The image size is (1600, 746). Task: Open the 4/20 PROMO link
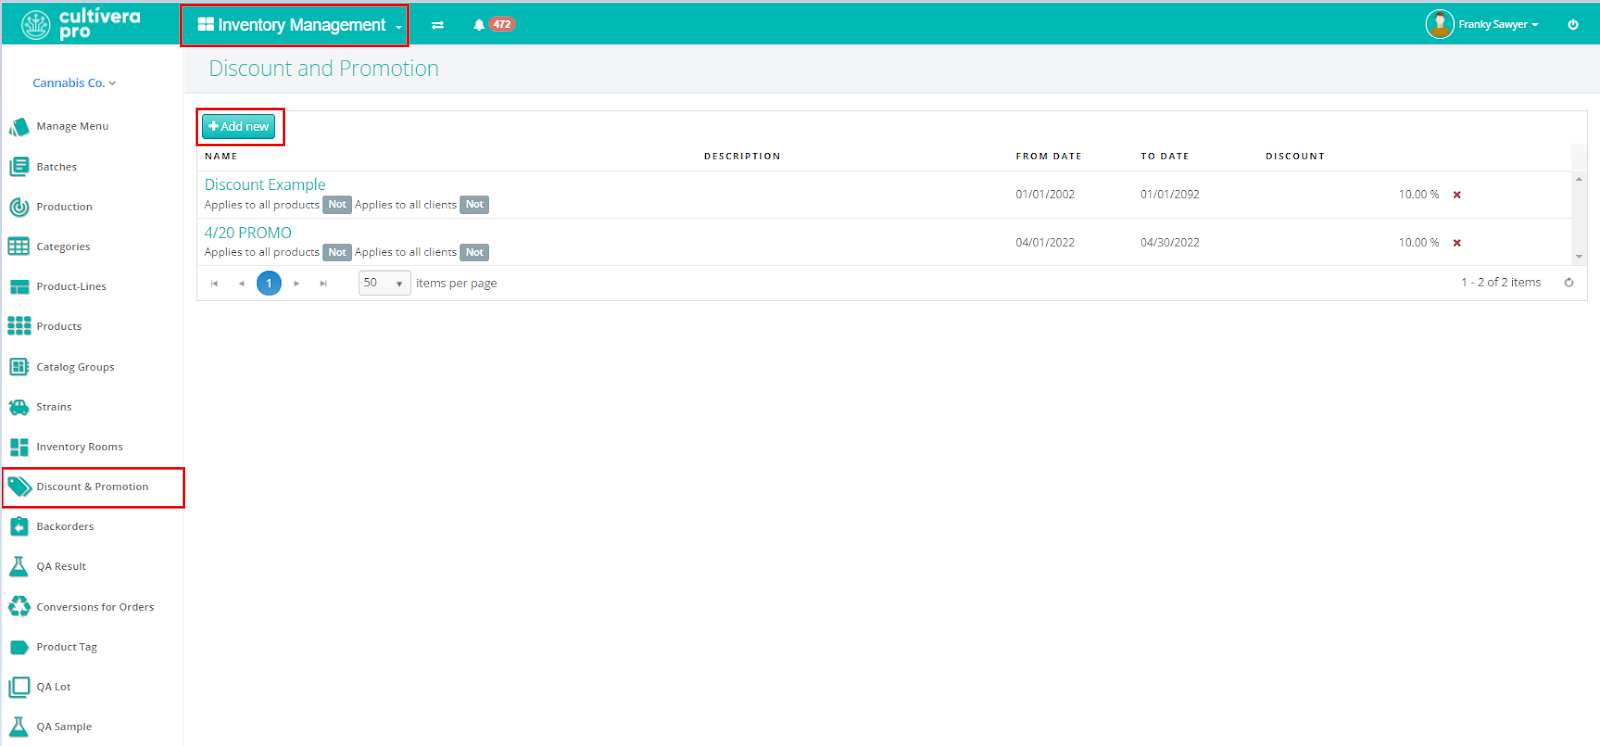click(248, 233)
